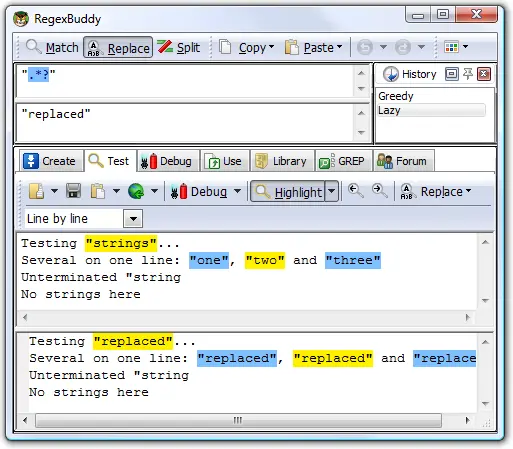Image resolution: width=513 pixels, height=449 pixels.
Task: Click the History clock icon
Action: click(x=390, y=74)
